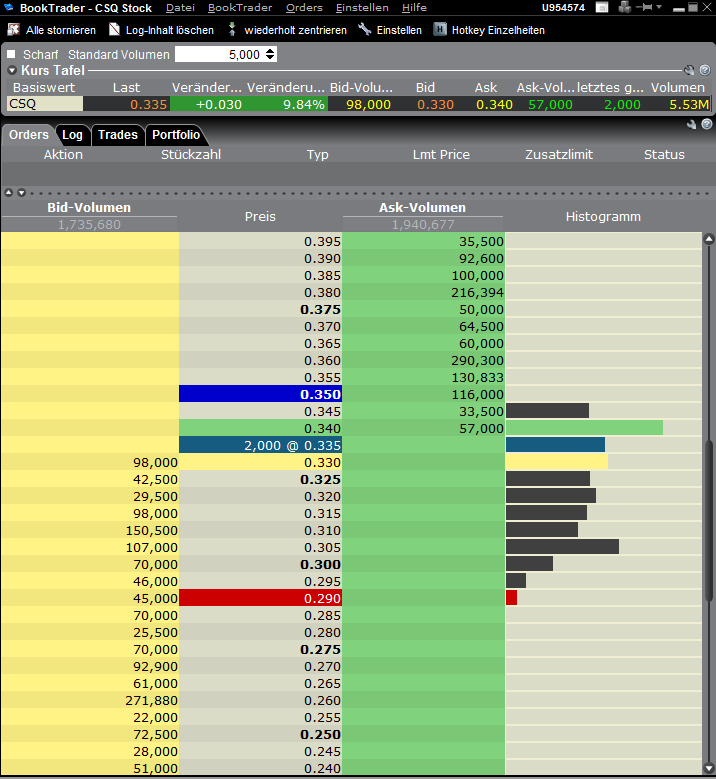Click the Kurs Tafel wrench configure icon
The width and height of the screenshot is (716, 779).
[689, 71]
